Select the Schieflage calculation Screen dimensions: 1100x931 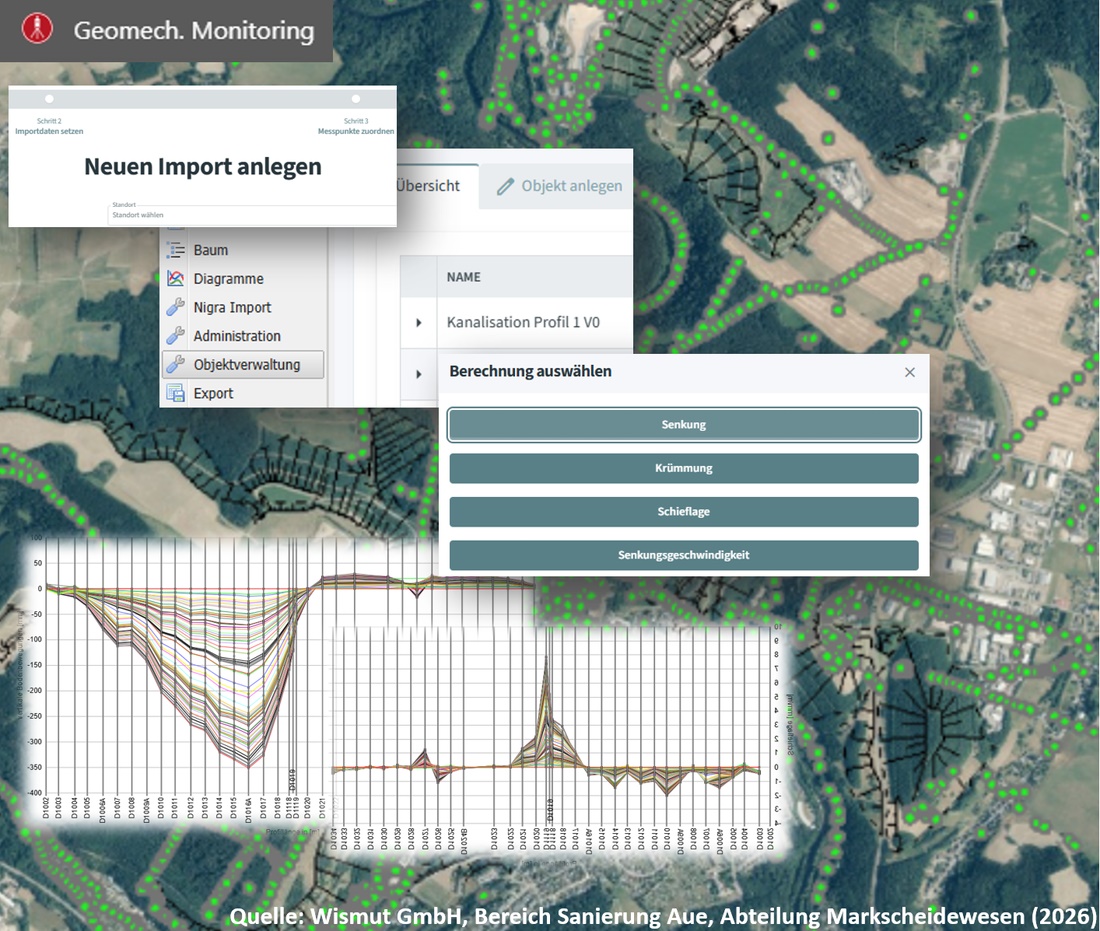tap(683, 512)
